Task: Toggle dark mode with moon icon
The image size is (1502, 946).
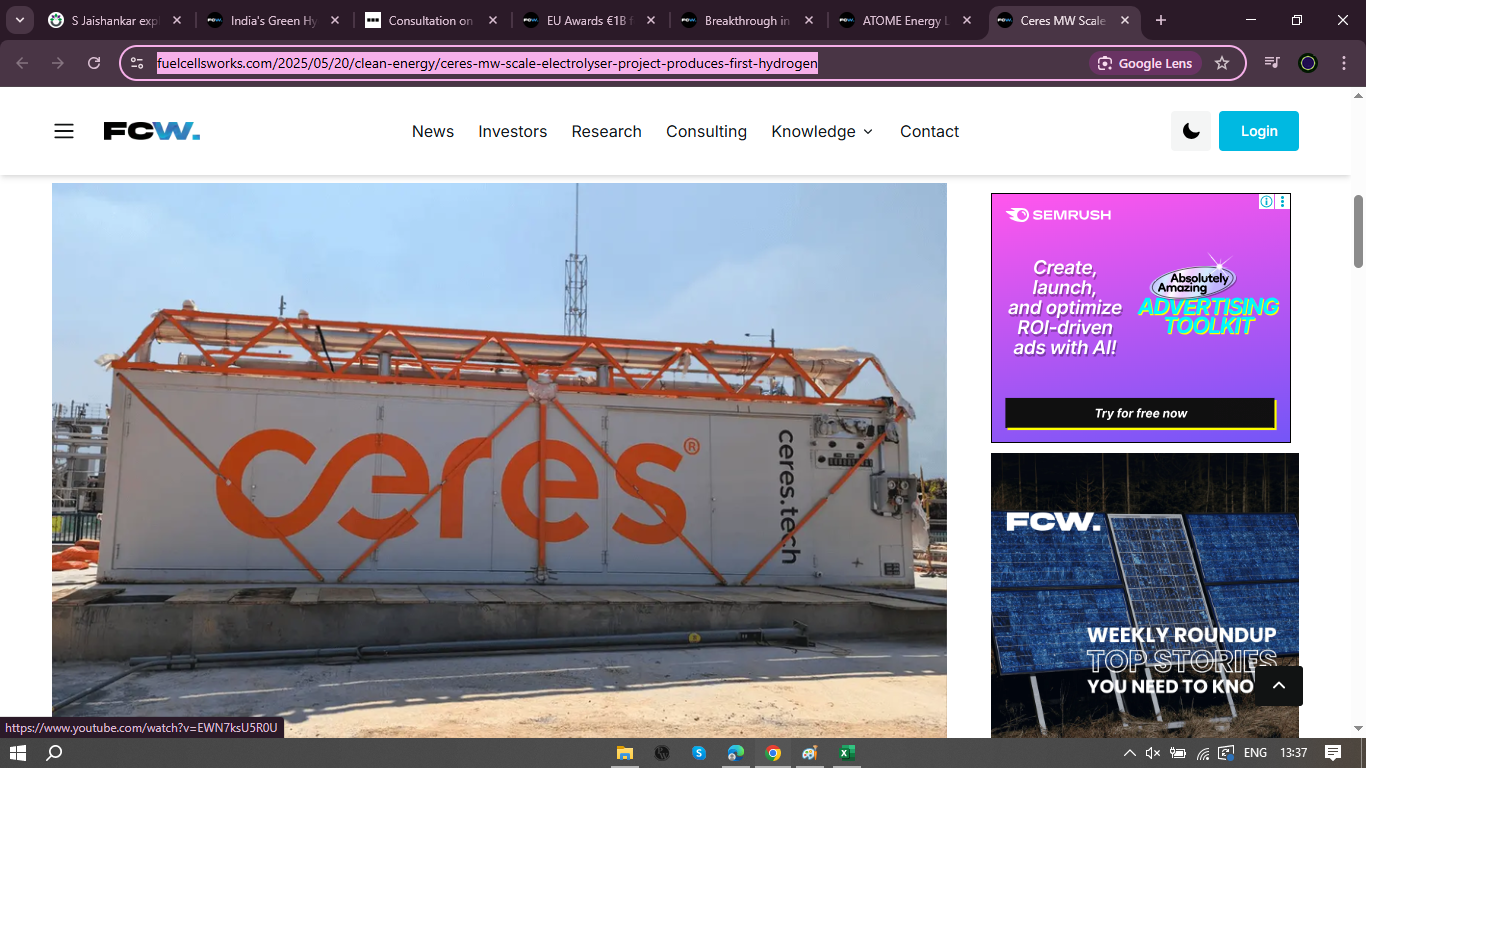Action: pos(1191,131)
